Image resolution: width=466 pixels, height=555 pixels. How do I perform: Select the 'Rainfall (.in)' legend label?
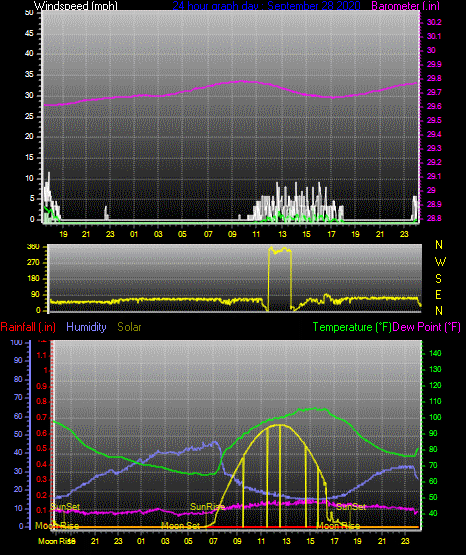coord(28,327)
